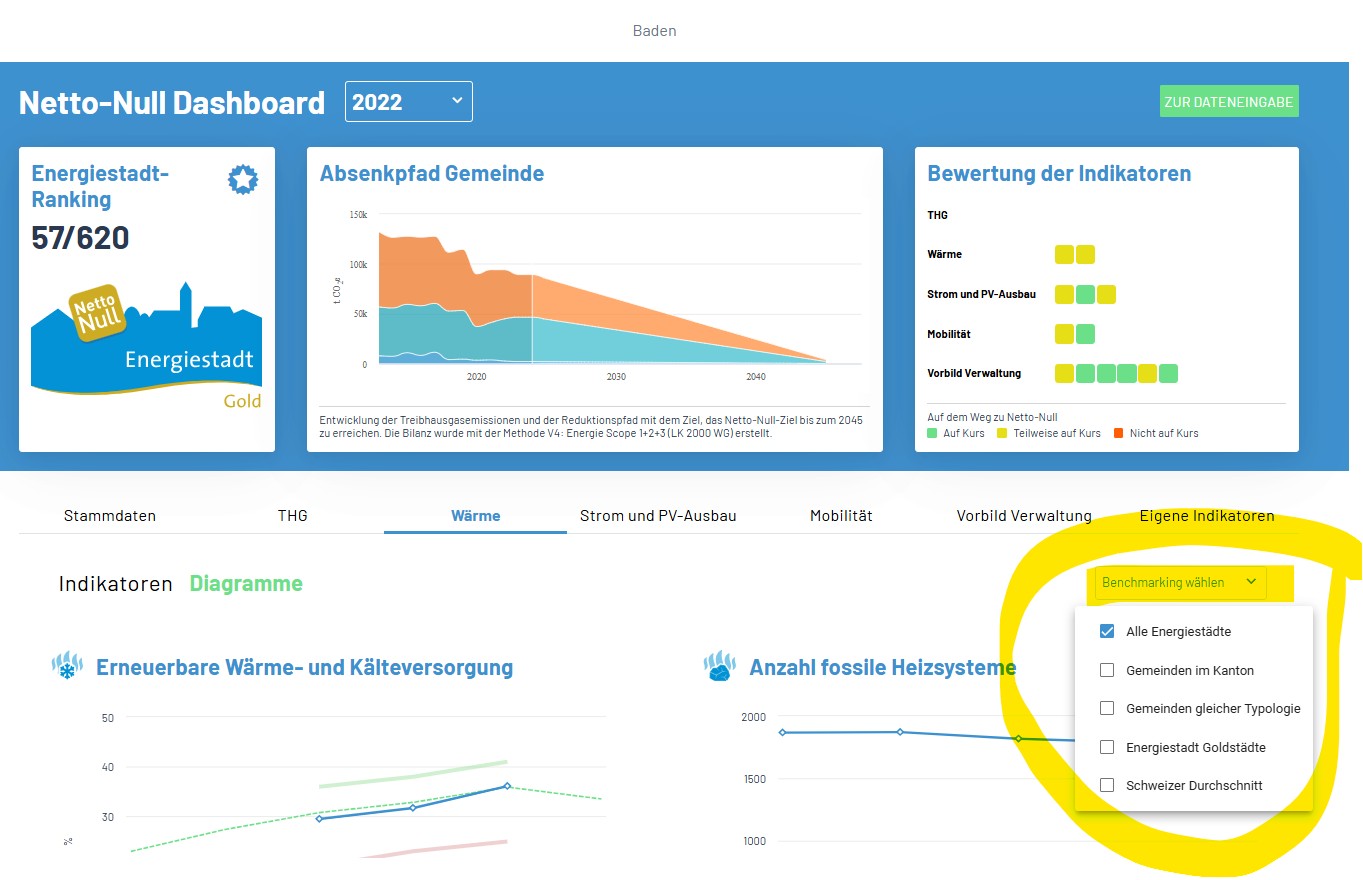This screenshot has width=1363, height=880.
Task: Click the Absenkpfad Gemeinde heading
Action: 432,173
